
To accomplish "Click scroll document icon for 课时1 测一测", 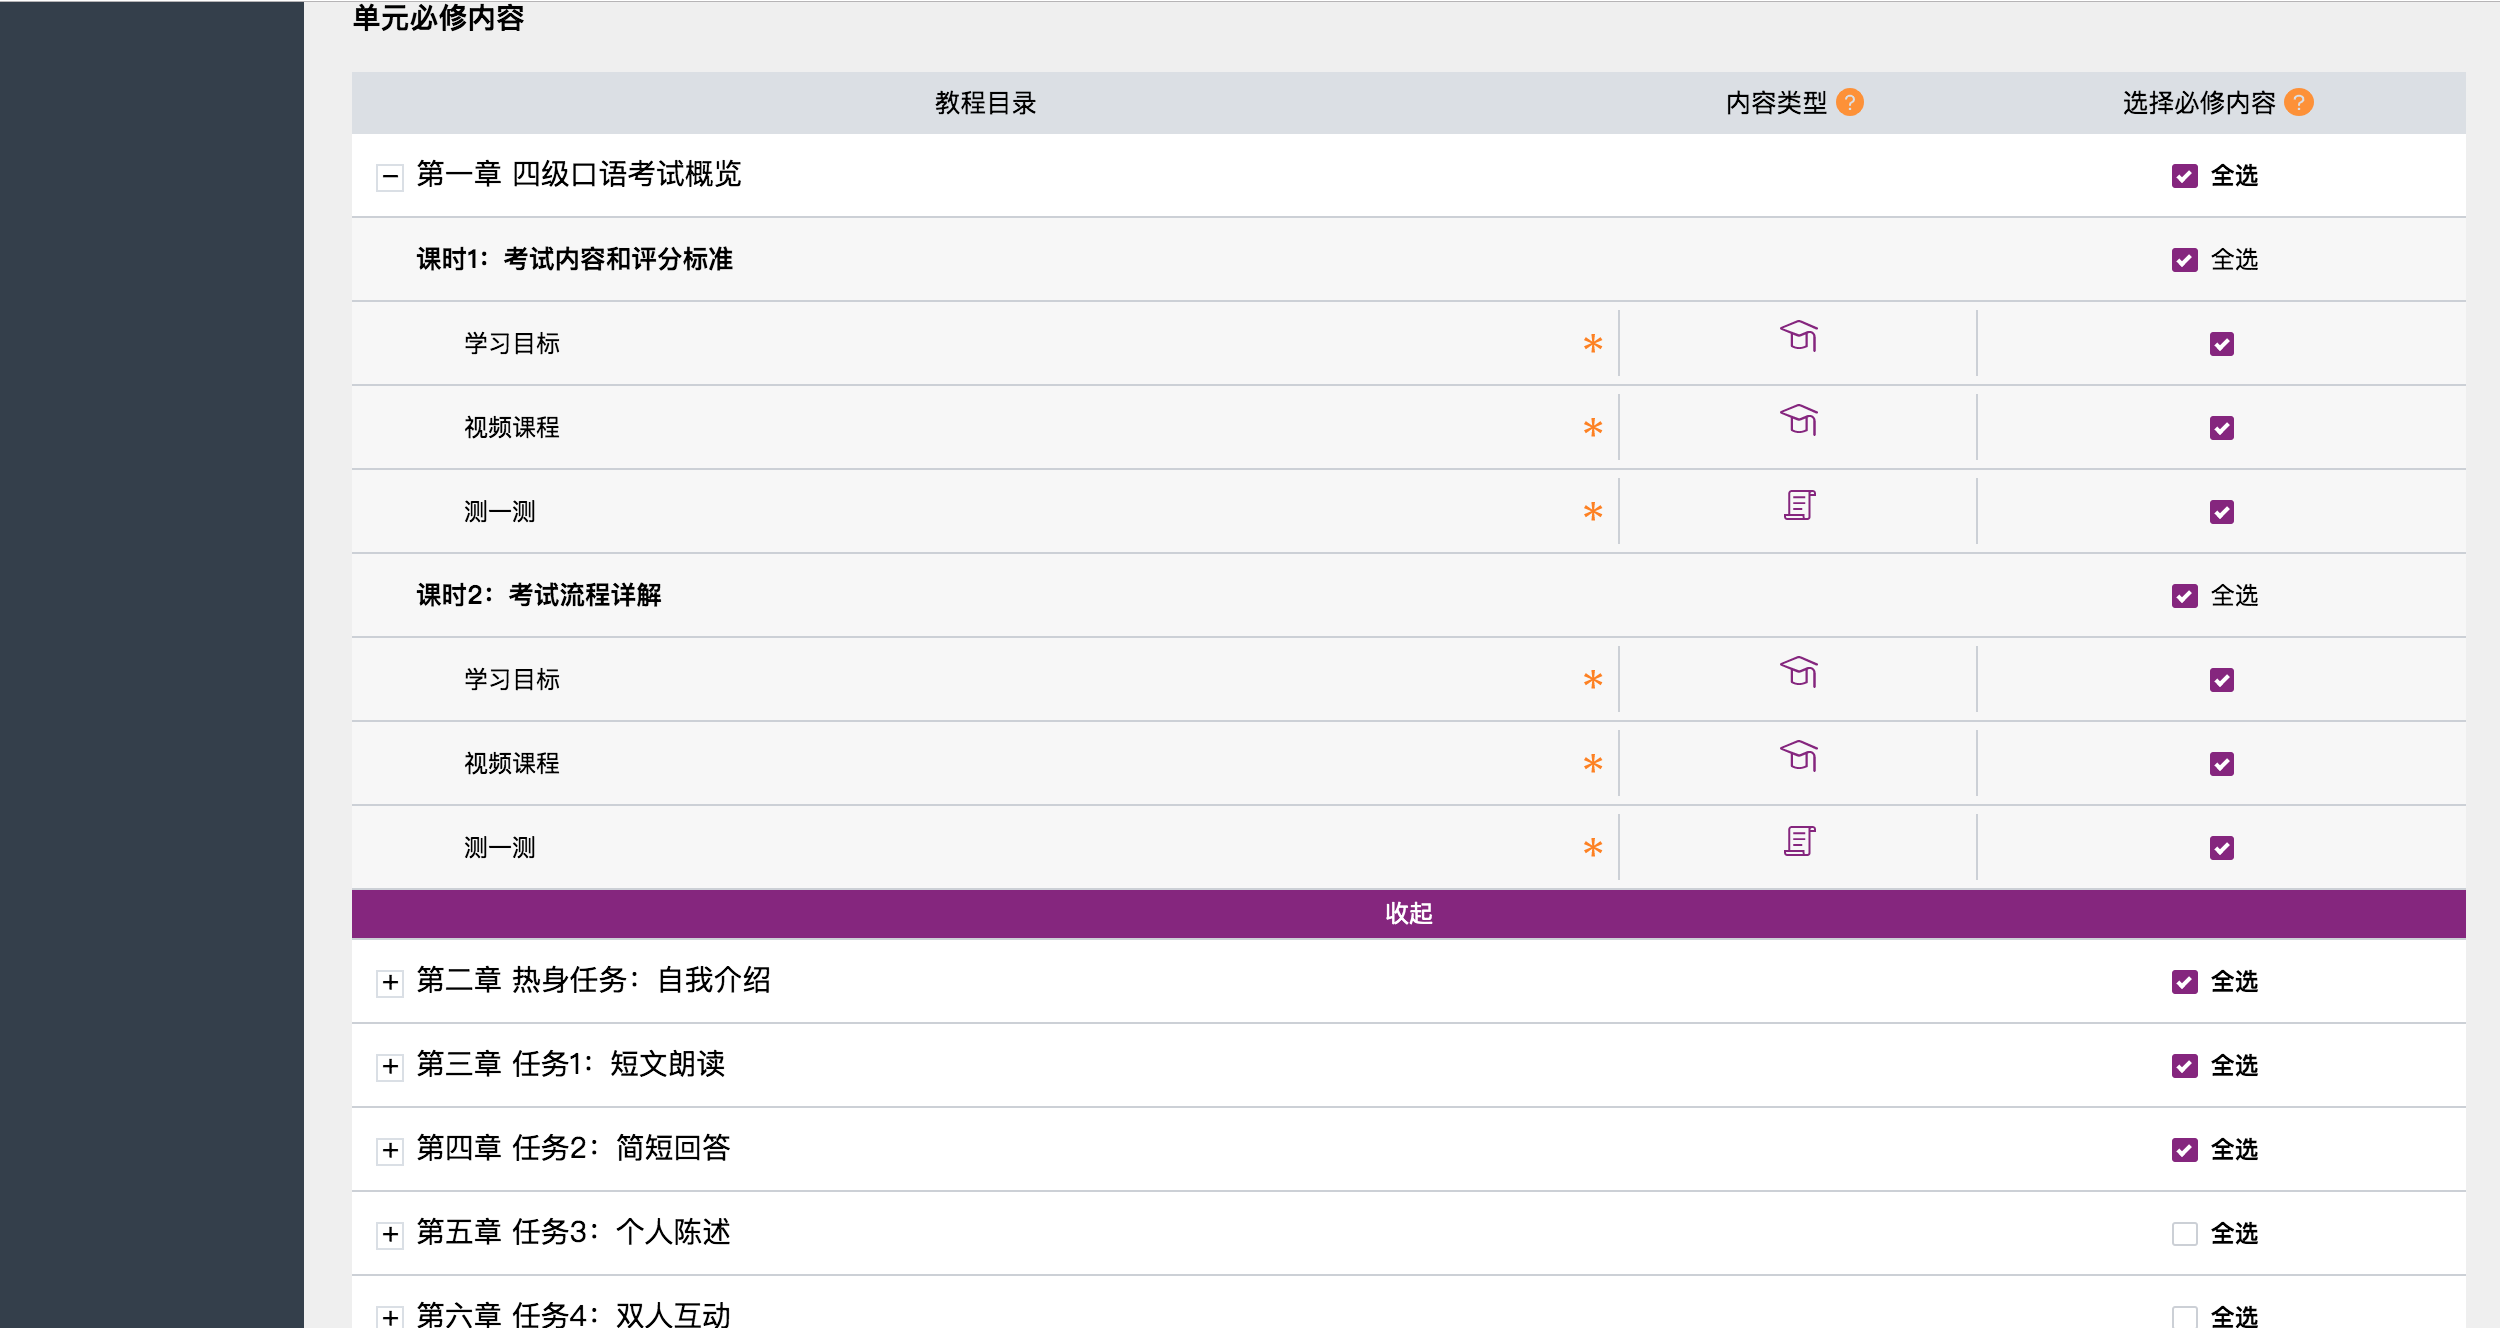I will coord(1798,505).
